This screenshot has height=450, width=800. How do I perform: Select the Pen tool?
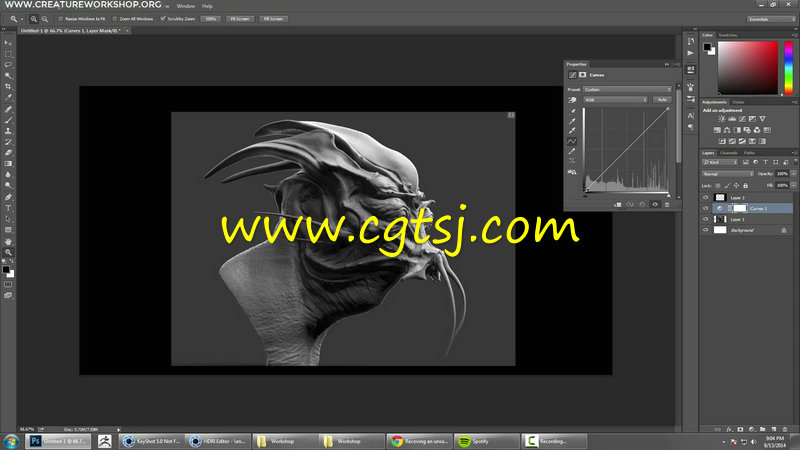[x=8, y=197]
